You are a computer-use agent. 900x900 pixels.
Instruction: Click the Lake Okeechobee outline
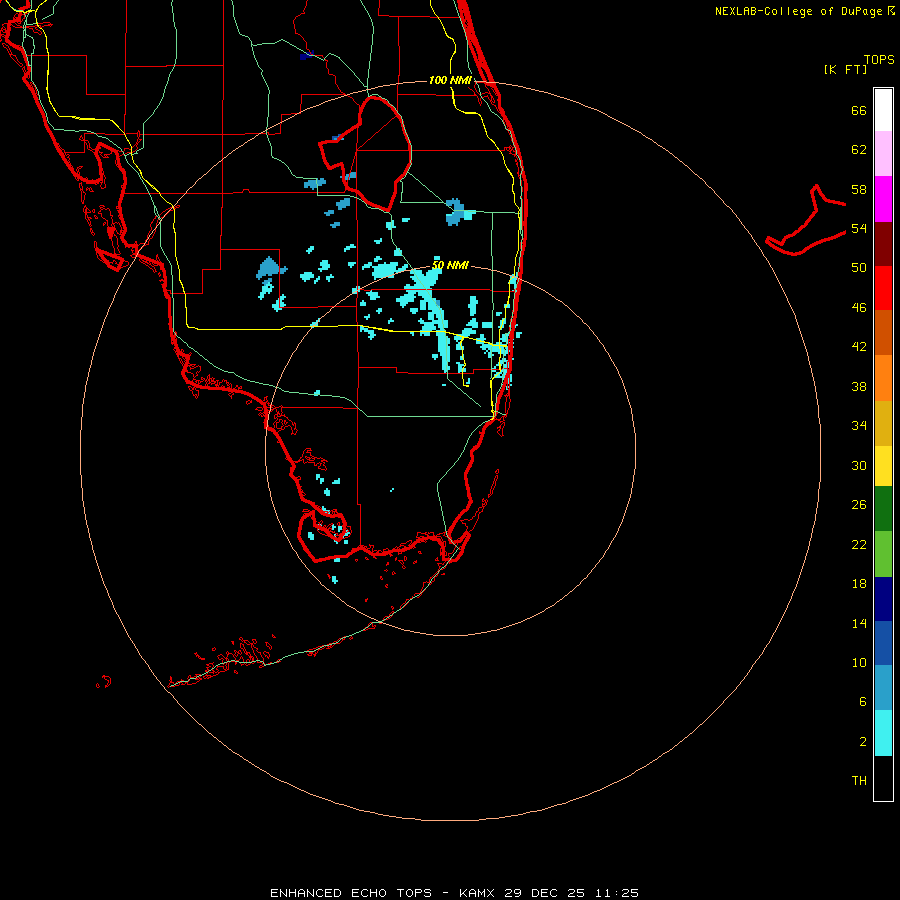(x=366, y=154)
